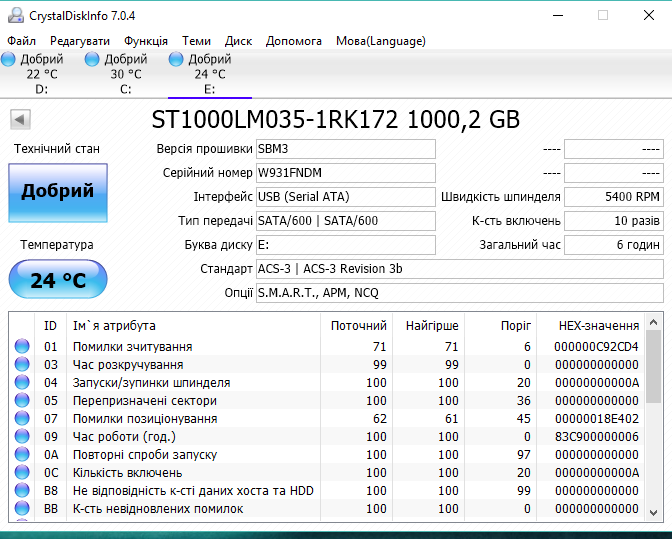Click blue status orb for attribute B8
The height and width of the screenshot is (539, 672).
click(22, 490)
